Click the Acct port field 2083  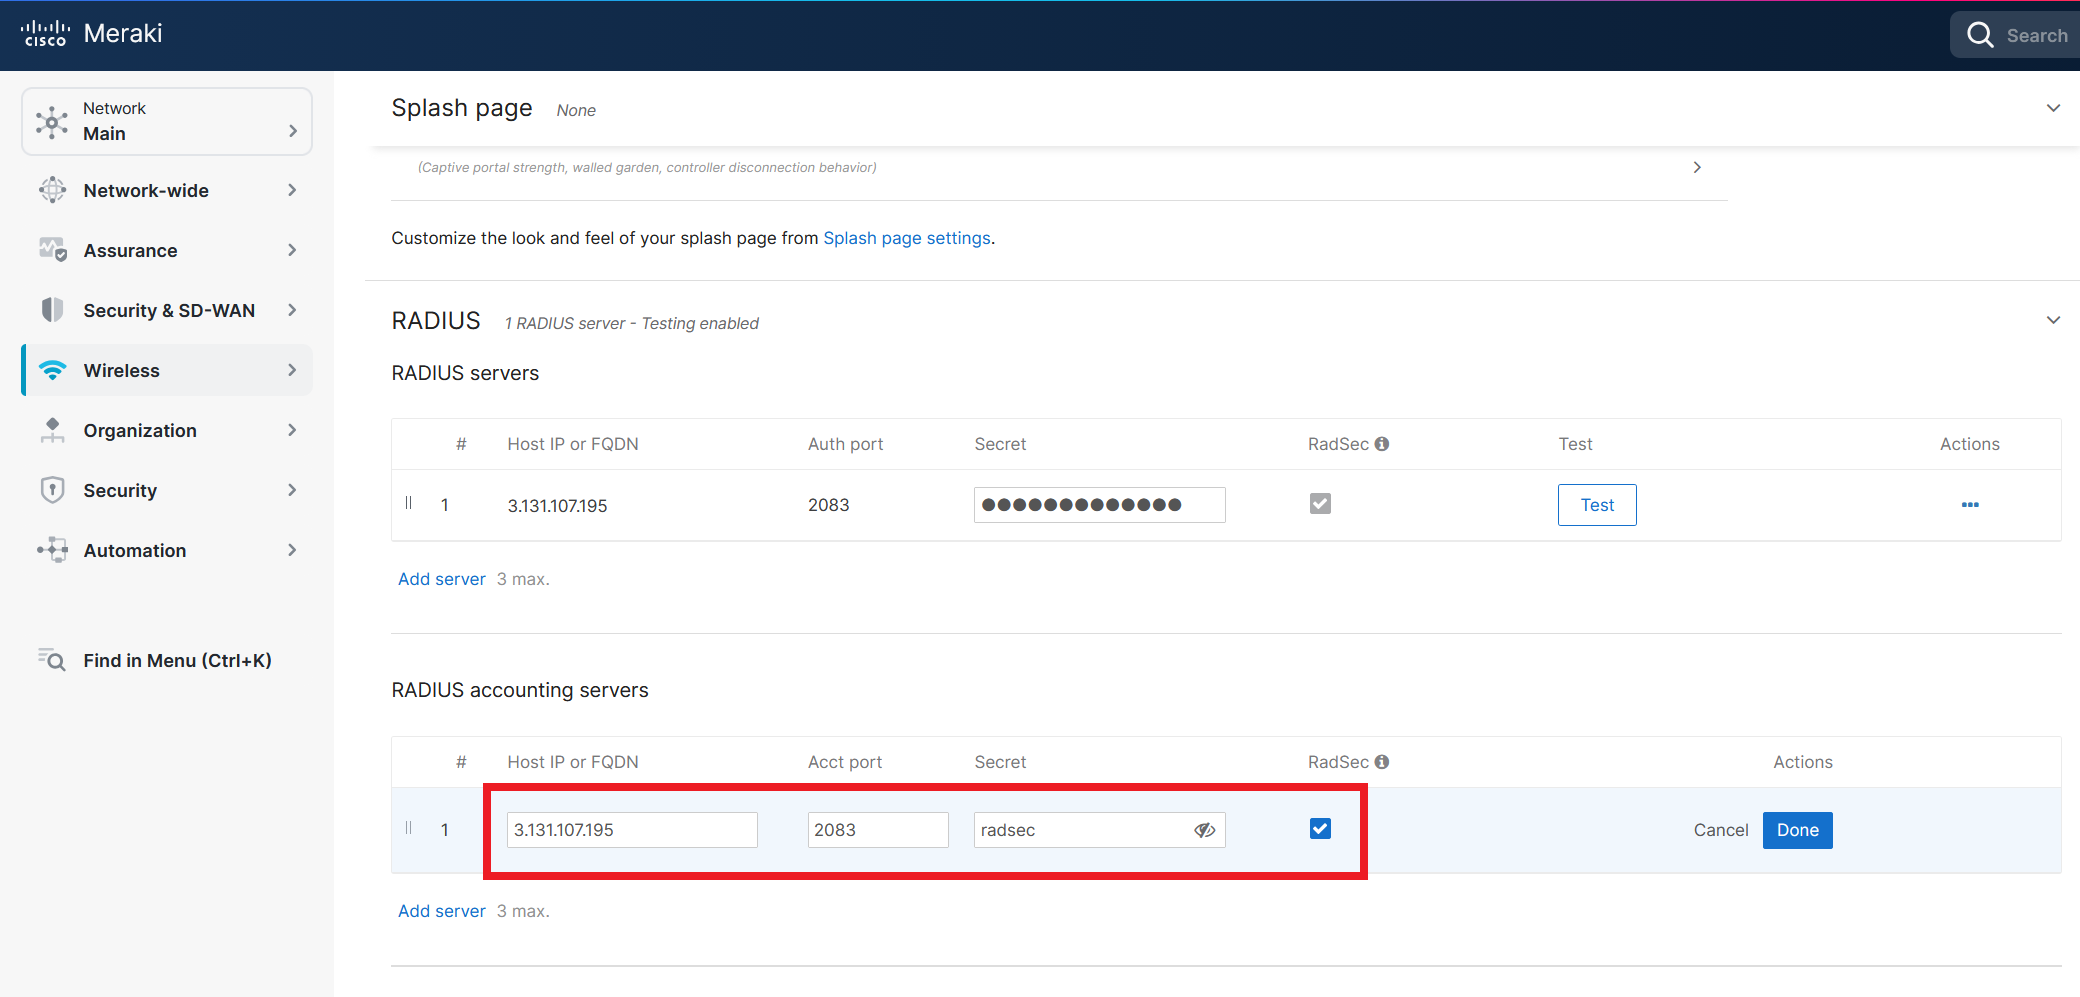click(x=878, y=830)
